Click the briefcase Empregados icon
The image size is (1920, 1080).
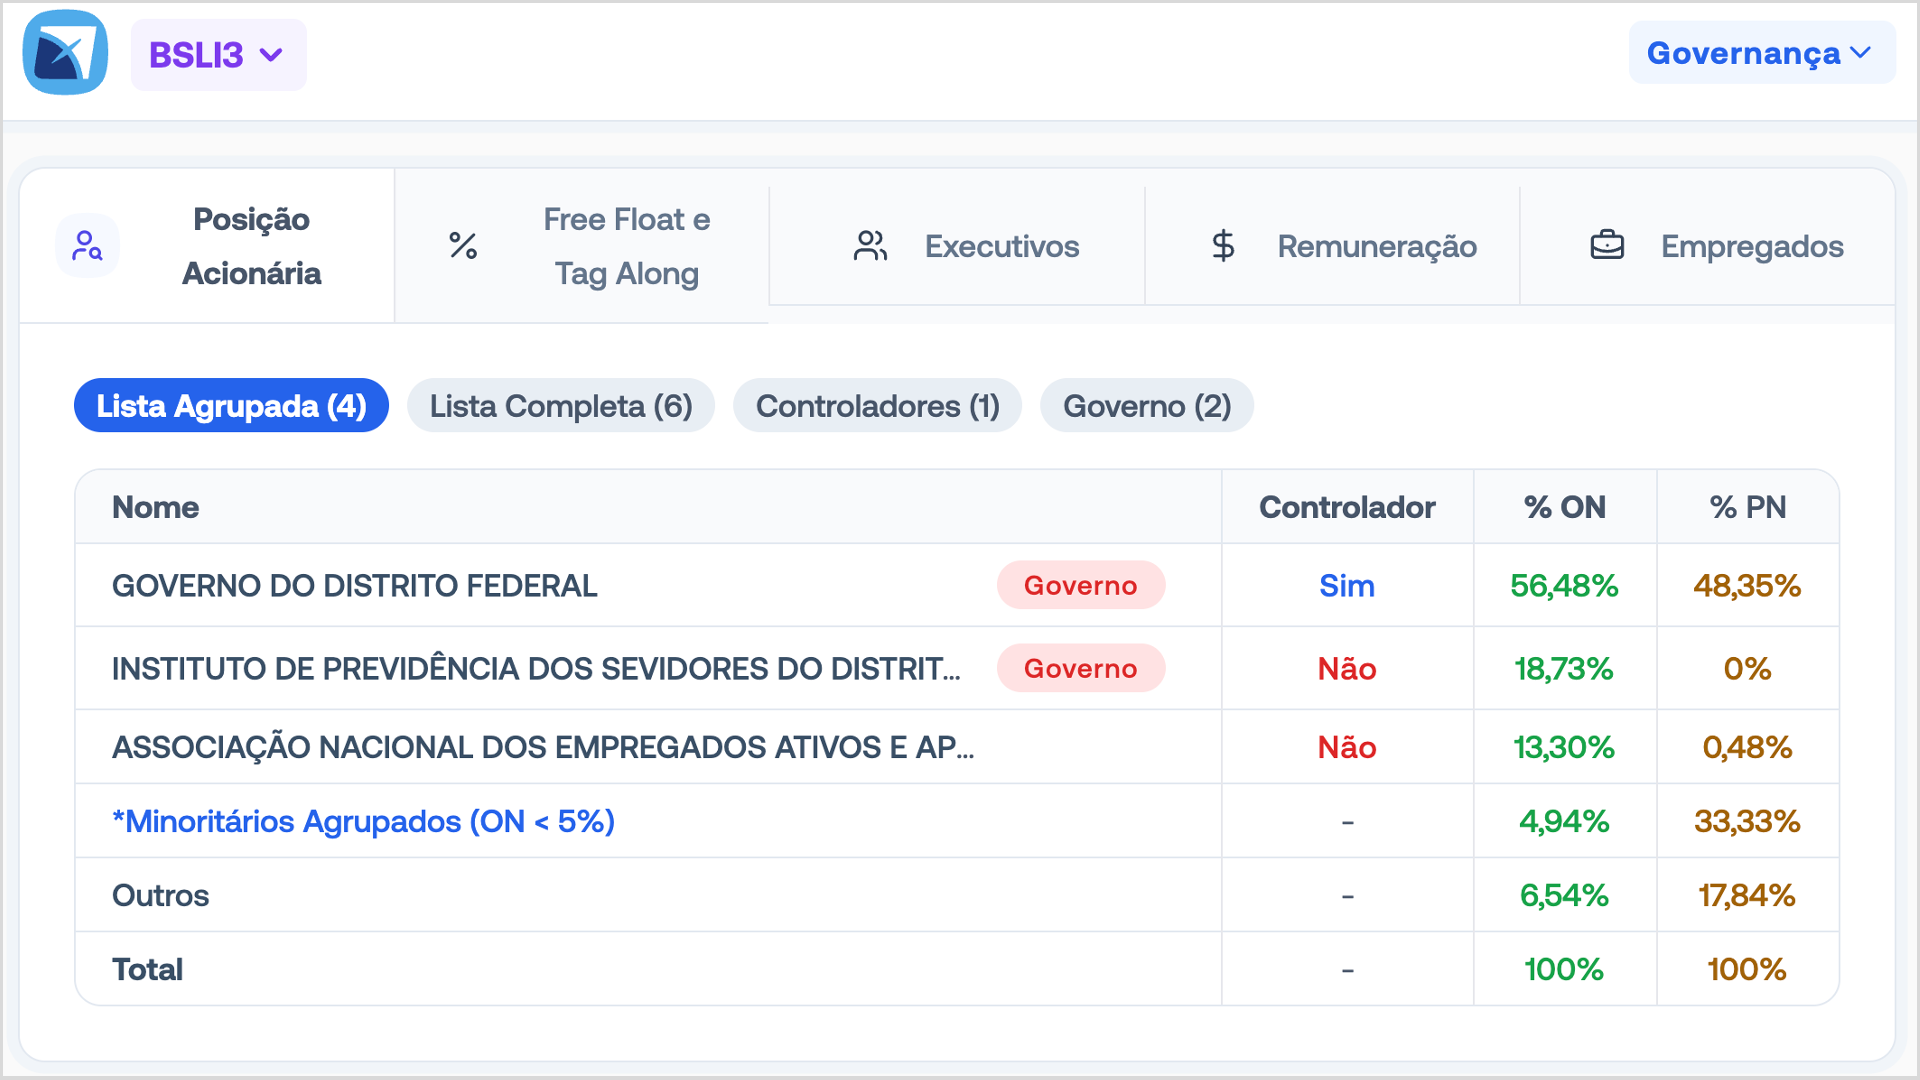pyautogui.click(x=1607, y=246)
